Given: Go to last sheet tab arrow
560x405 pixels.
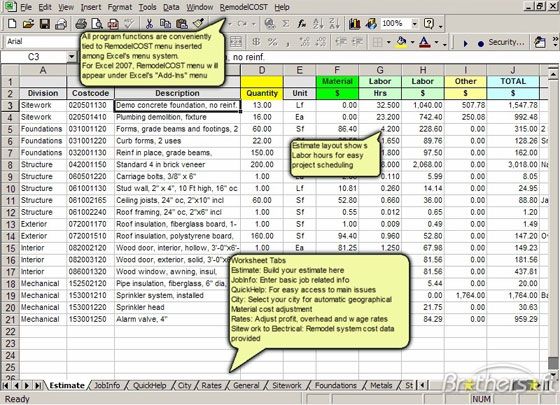Looking at the screenshot, I should coord(38,385).
